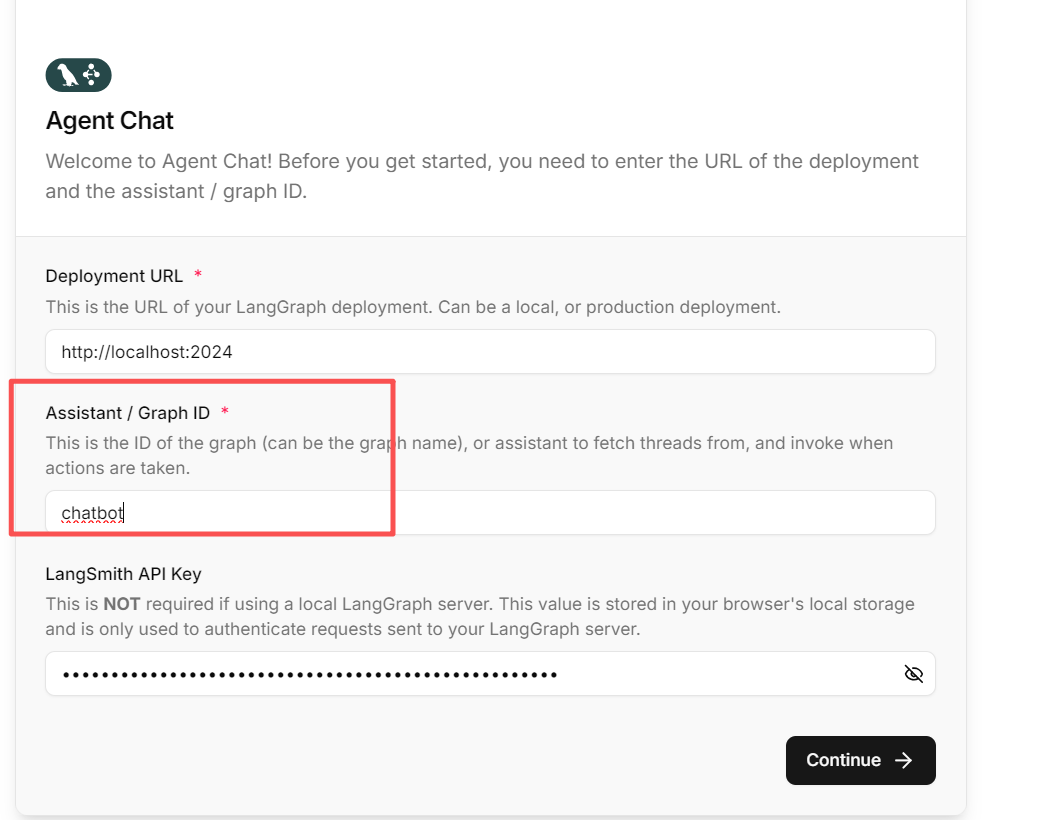Click the red asterisk beside Graph ID
Screen dimensions: 1061x820
click(x=225, y=412)
